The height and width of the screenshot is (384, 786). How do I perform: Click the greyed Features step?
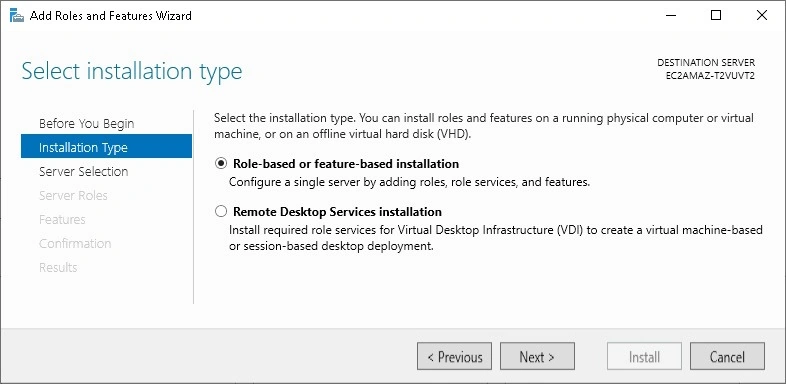(x=62, y=220)
